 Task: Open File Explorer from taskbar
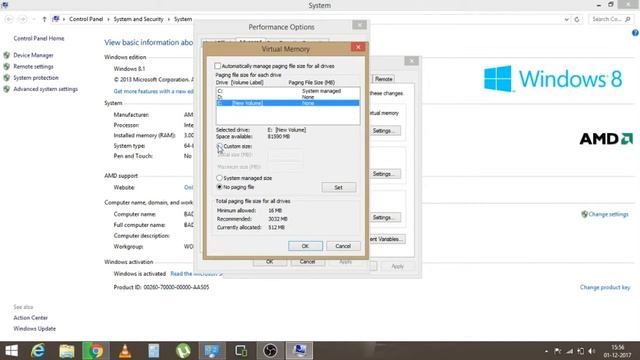[x=67, y=351]
